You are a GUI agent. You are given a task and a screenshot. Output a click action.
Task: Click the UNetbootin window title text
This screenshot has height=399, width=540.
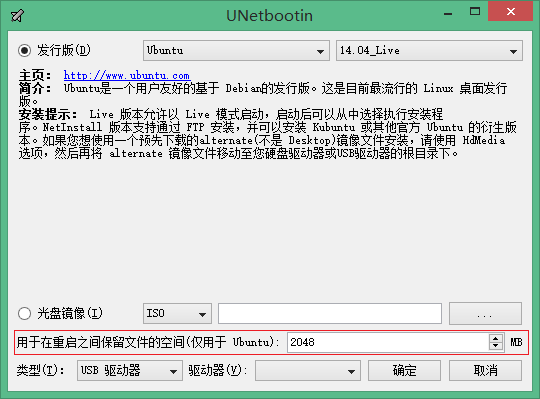(270, 16)
